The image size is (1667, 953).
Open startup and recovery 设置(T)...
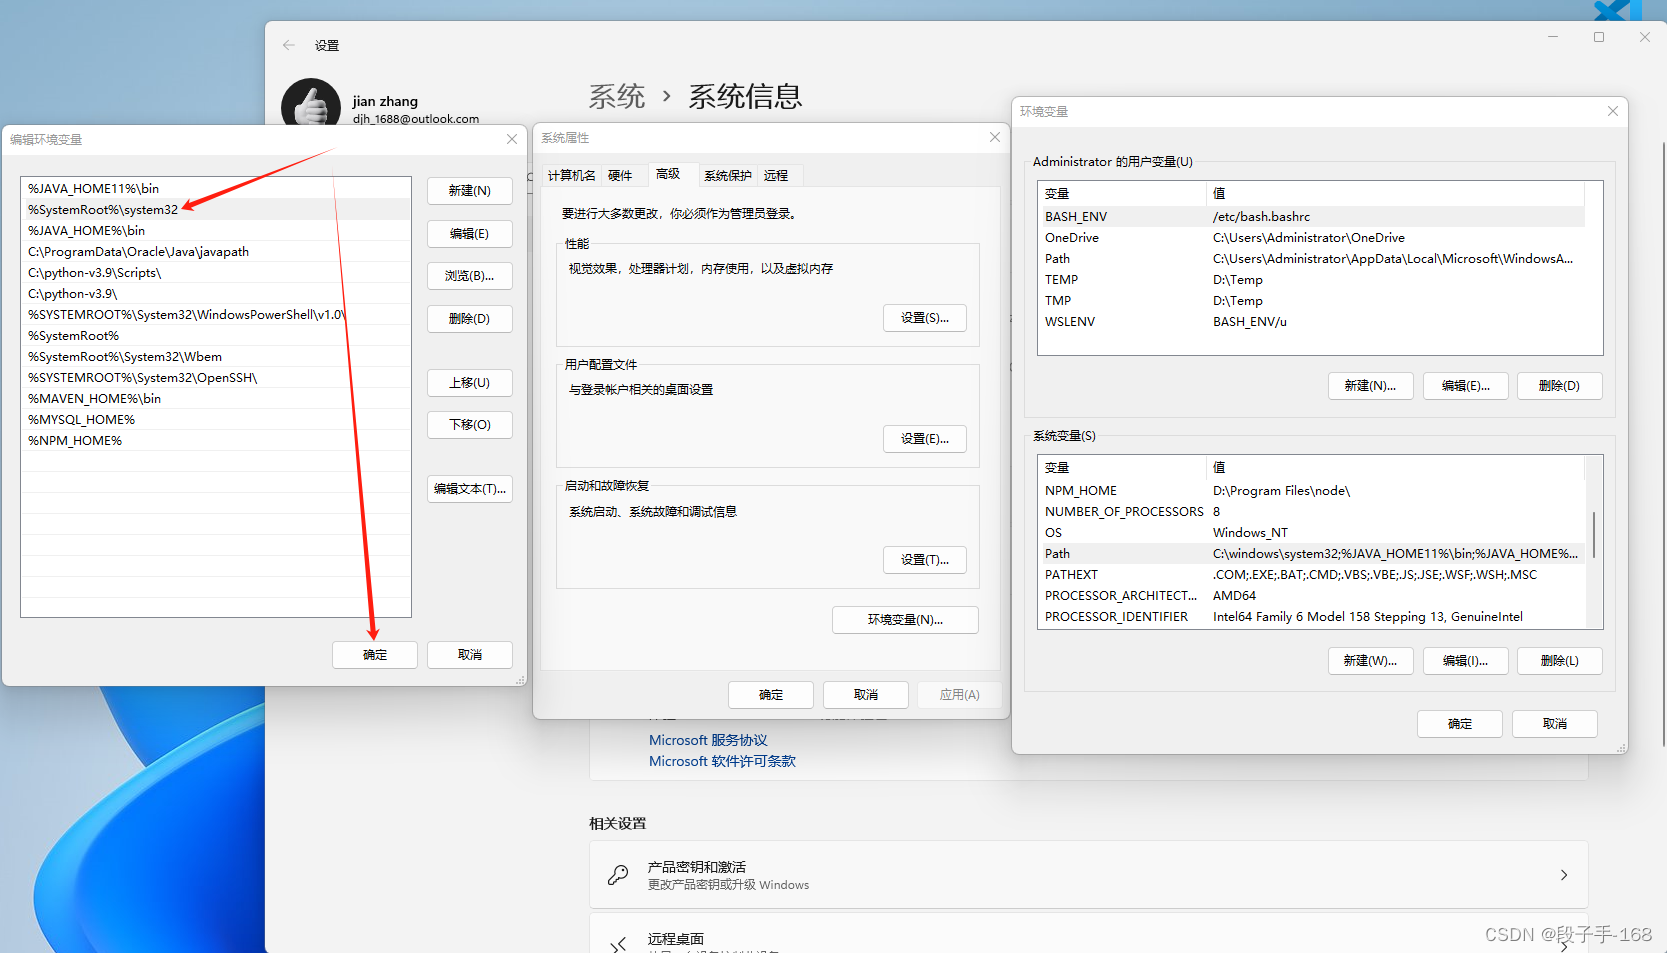pos(925,560)
